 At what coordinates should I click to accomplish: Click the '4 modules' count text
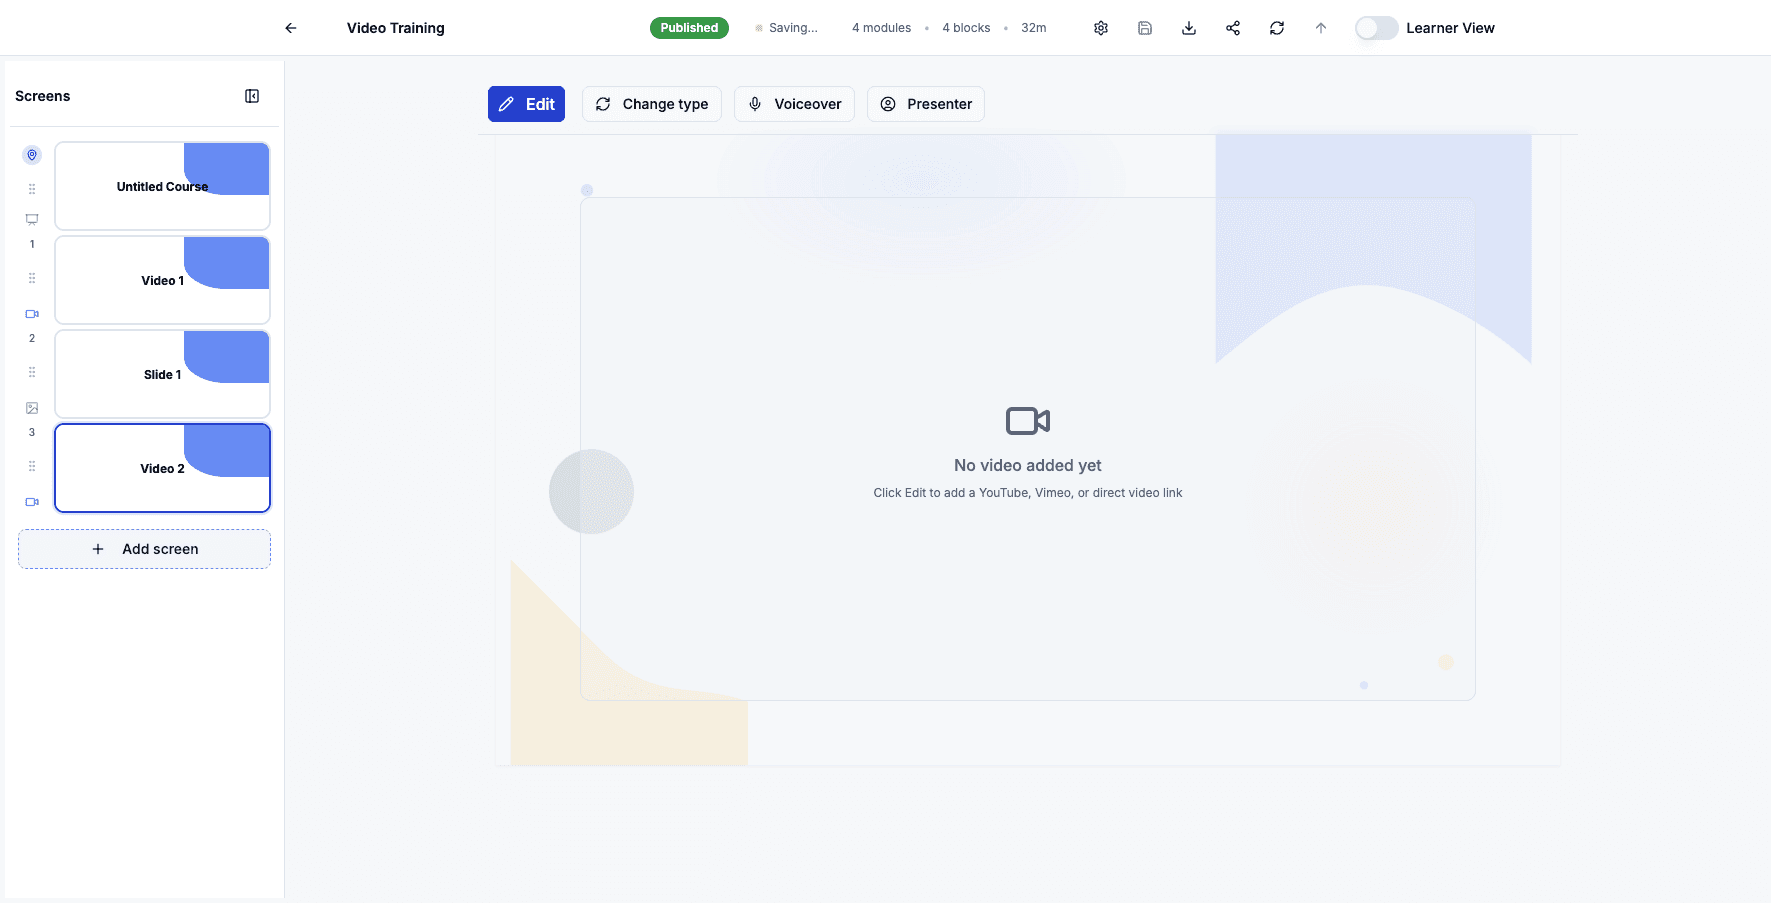point(881,28)
